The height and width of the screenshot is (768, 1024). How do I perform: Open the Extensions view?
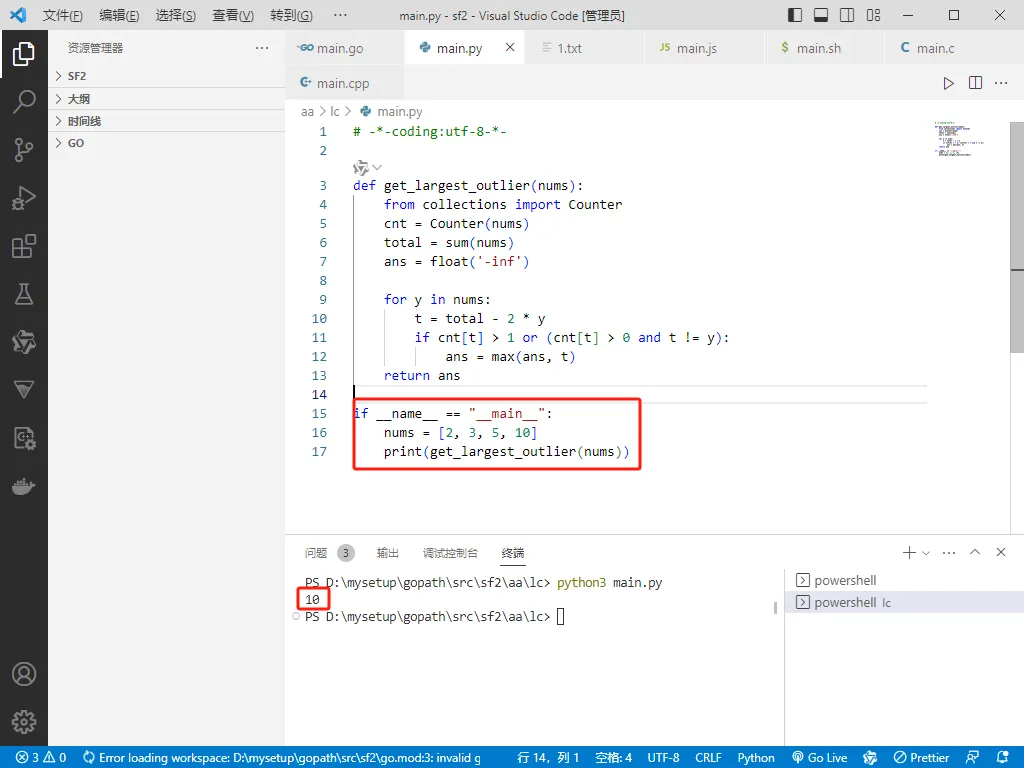24,246
